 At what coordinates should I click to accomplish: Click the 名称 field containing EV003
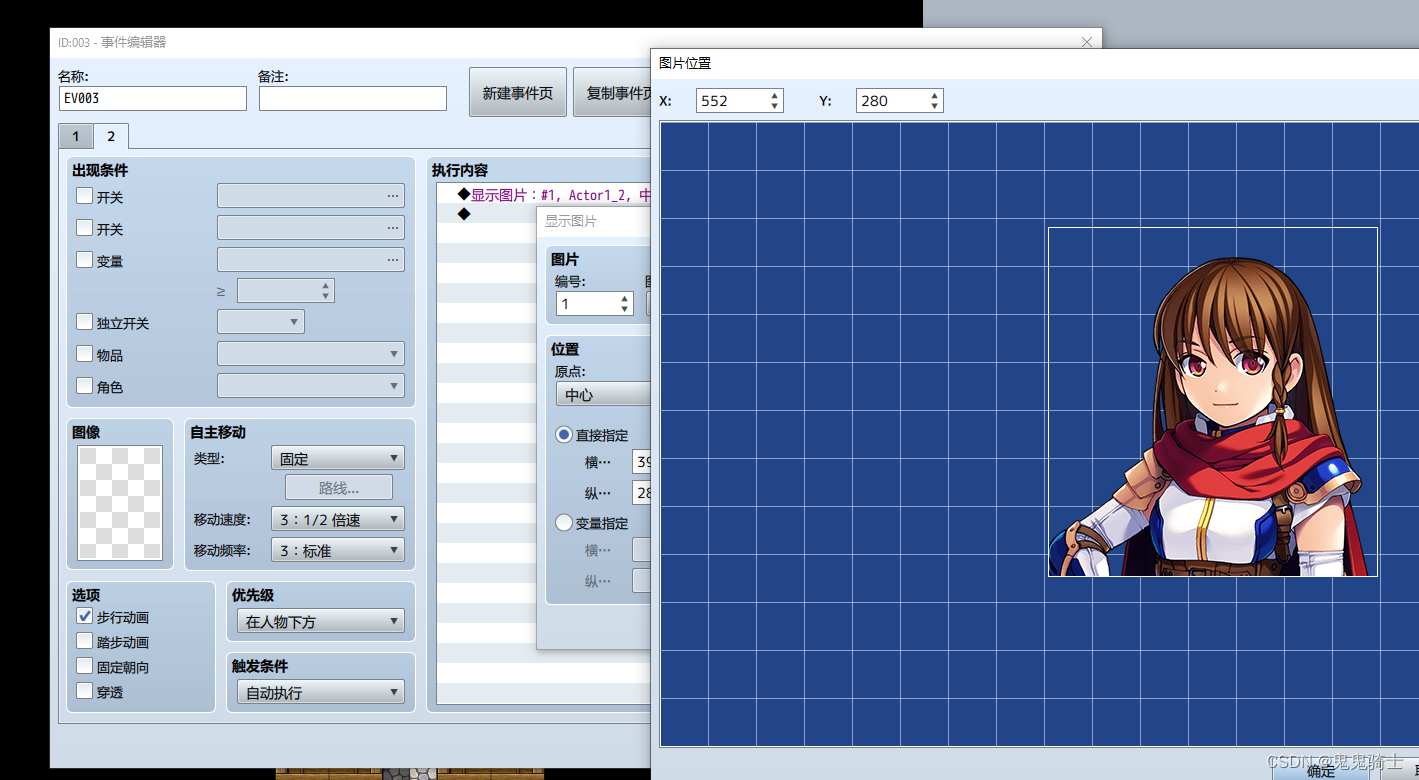tap(152, 98)
